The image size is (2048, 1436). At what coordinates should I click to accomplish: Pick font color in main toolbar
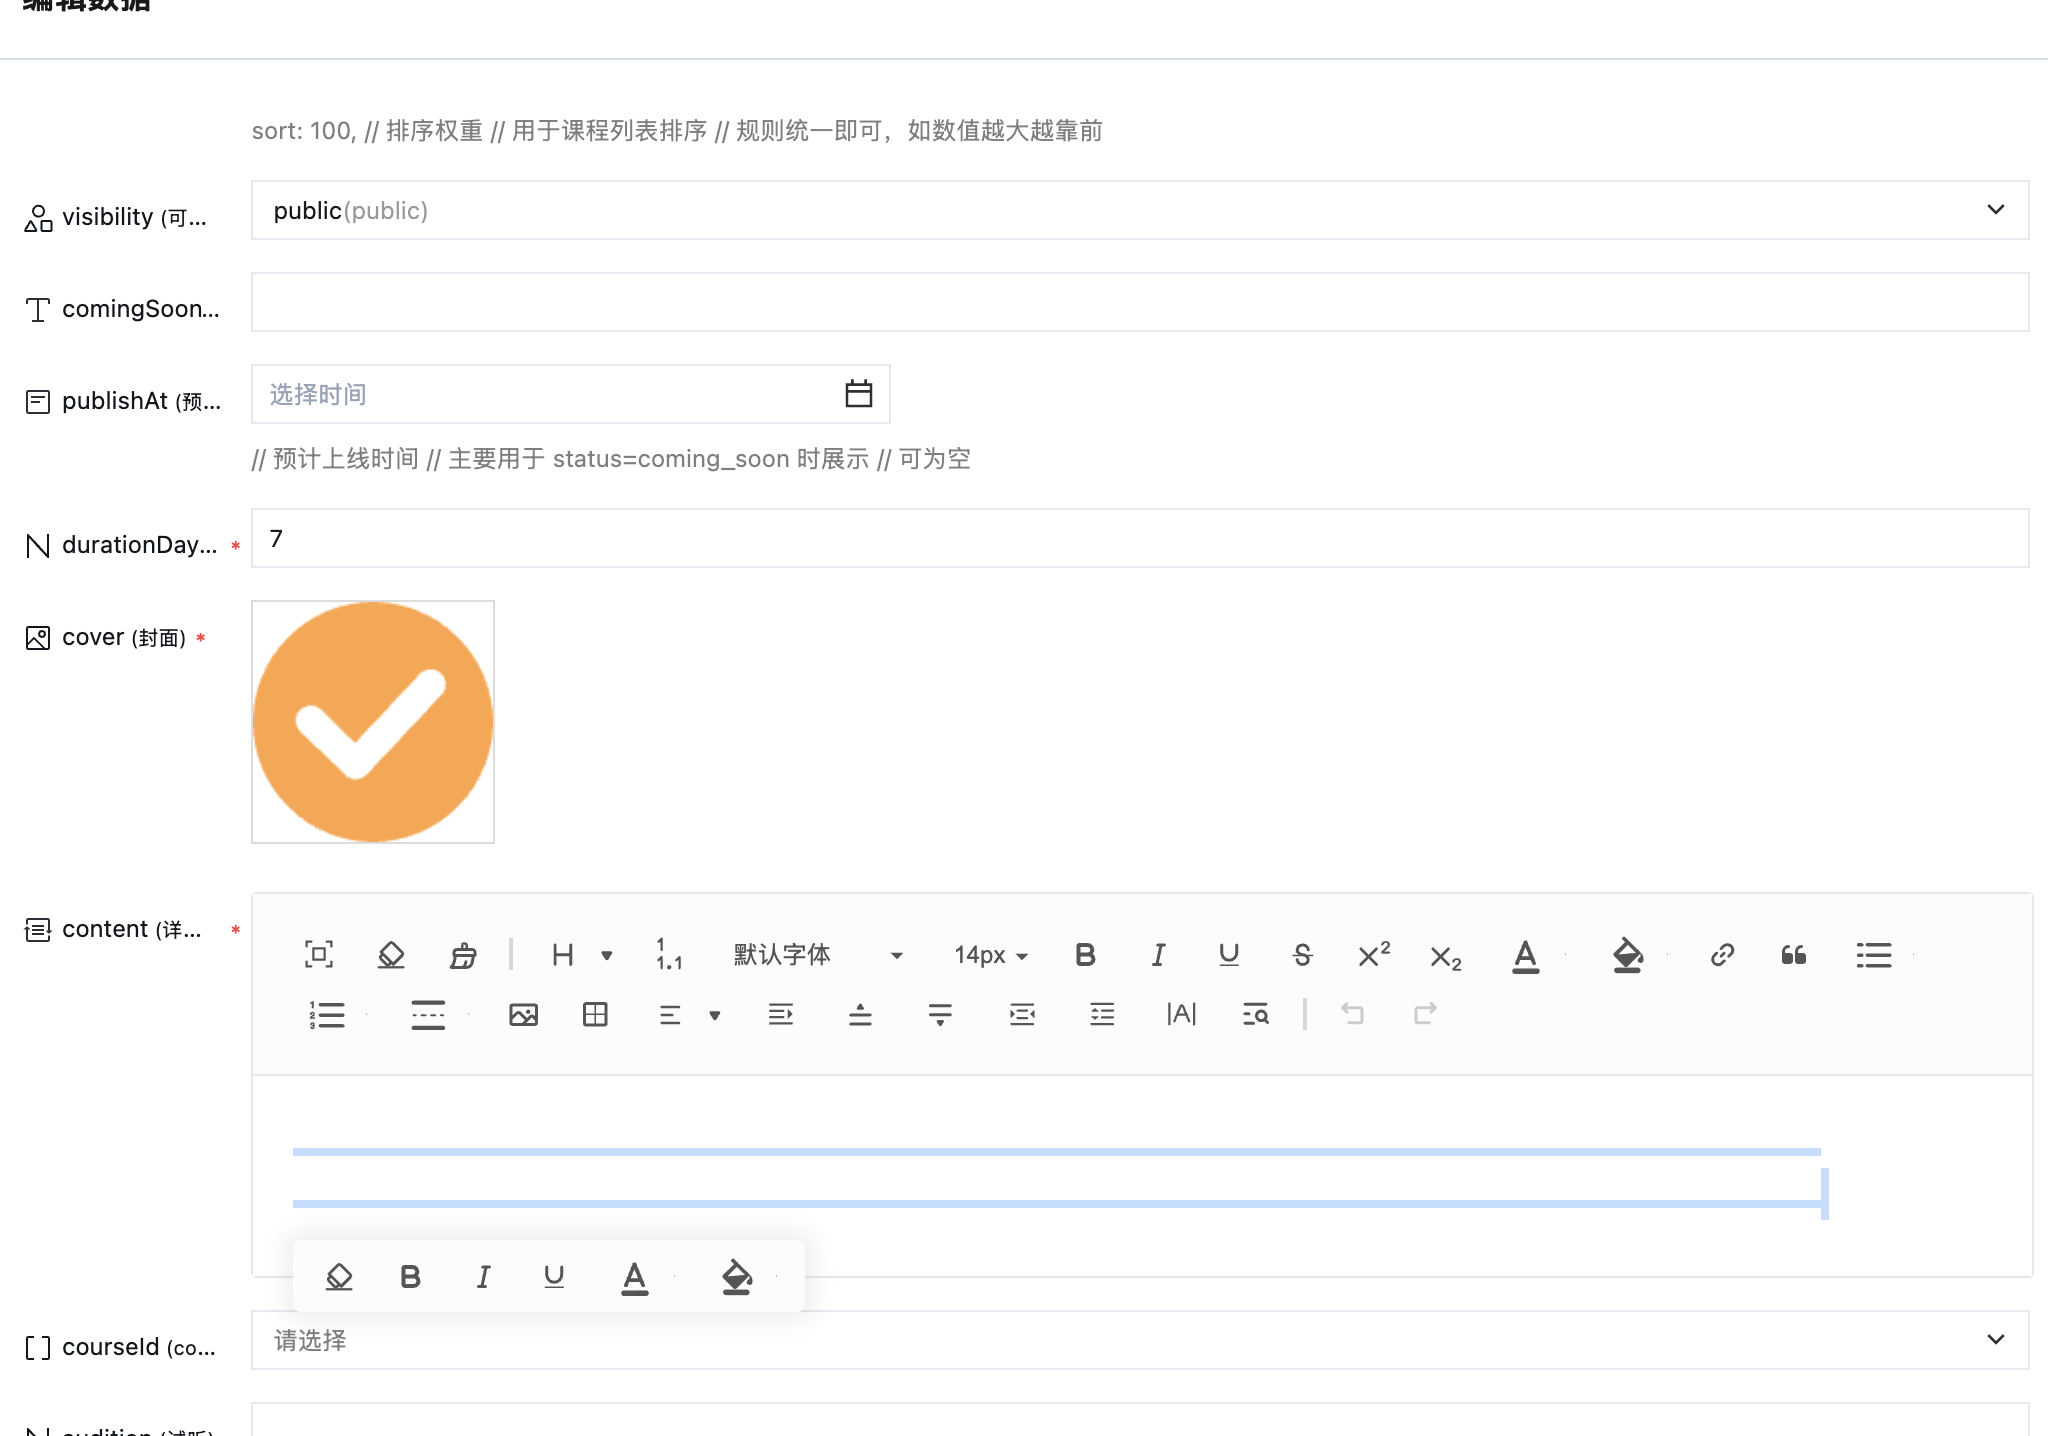tap(1525, 955)
